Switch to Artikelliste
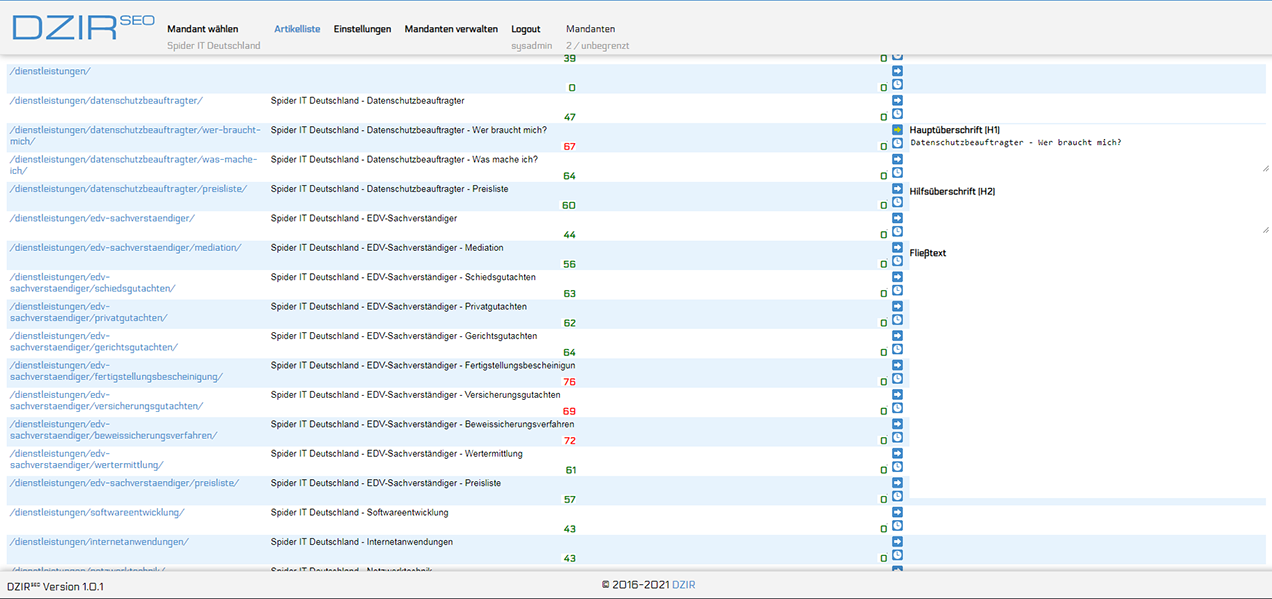The height and width of the screenshot is (599, 1272). click(x=297, y=29)
